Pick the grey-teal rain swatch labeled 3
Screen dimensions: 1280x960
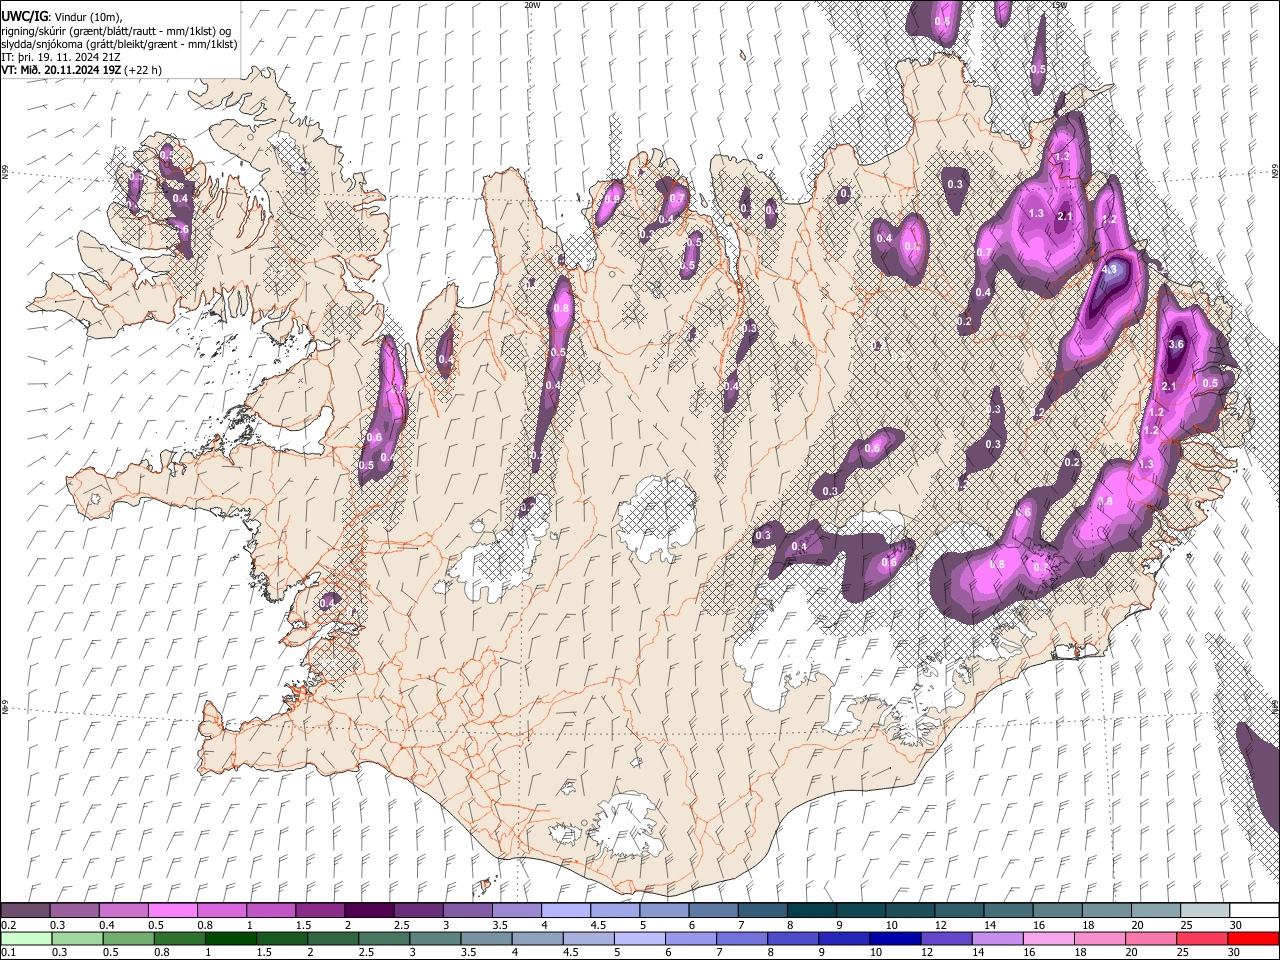435,939
